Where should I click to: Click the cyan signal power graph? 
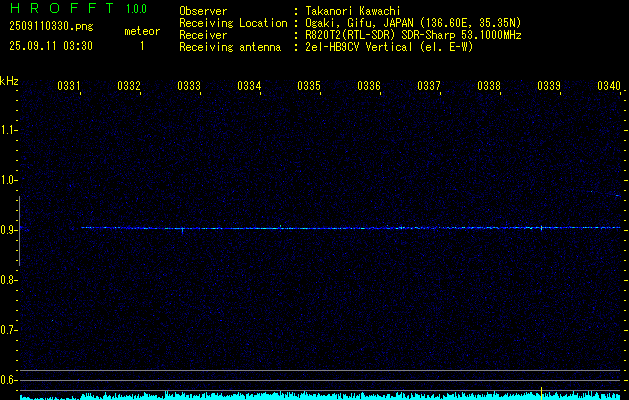click(320, 396)
